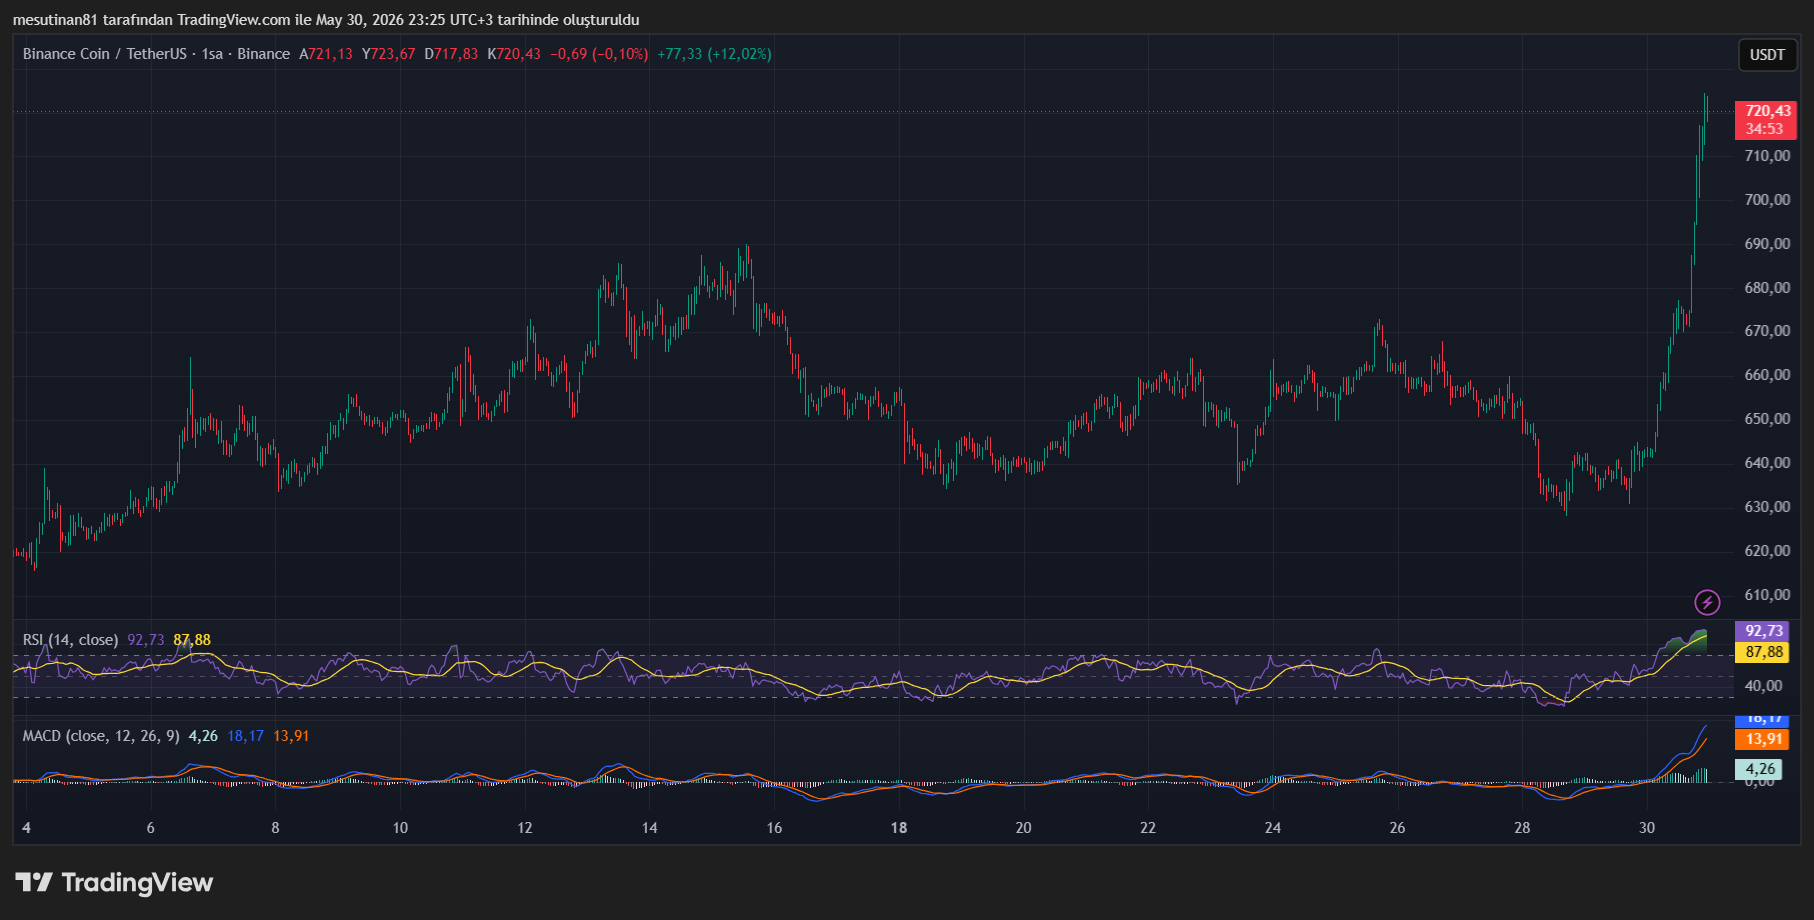The height and width of the screenshot is (920, 1814).
Task: Select the RSI (14, close) indicator legend
Action: (x=70, y=640)
